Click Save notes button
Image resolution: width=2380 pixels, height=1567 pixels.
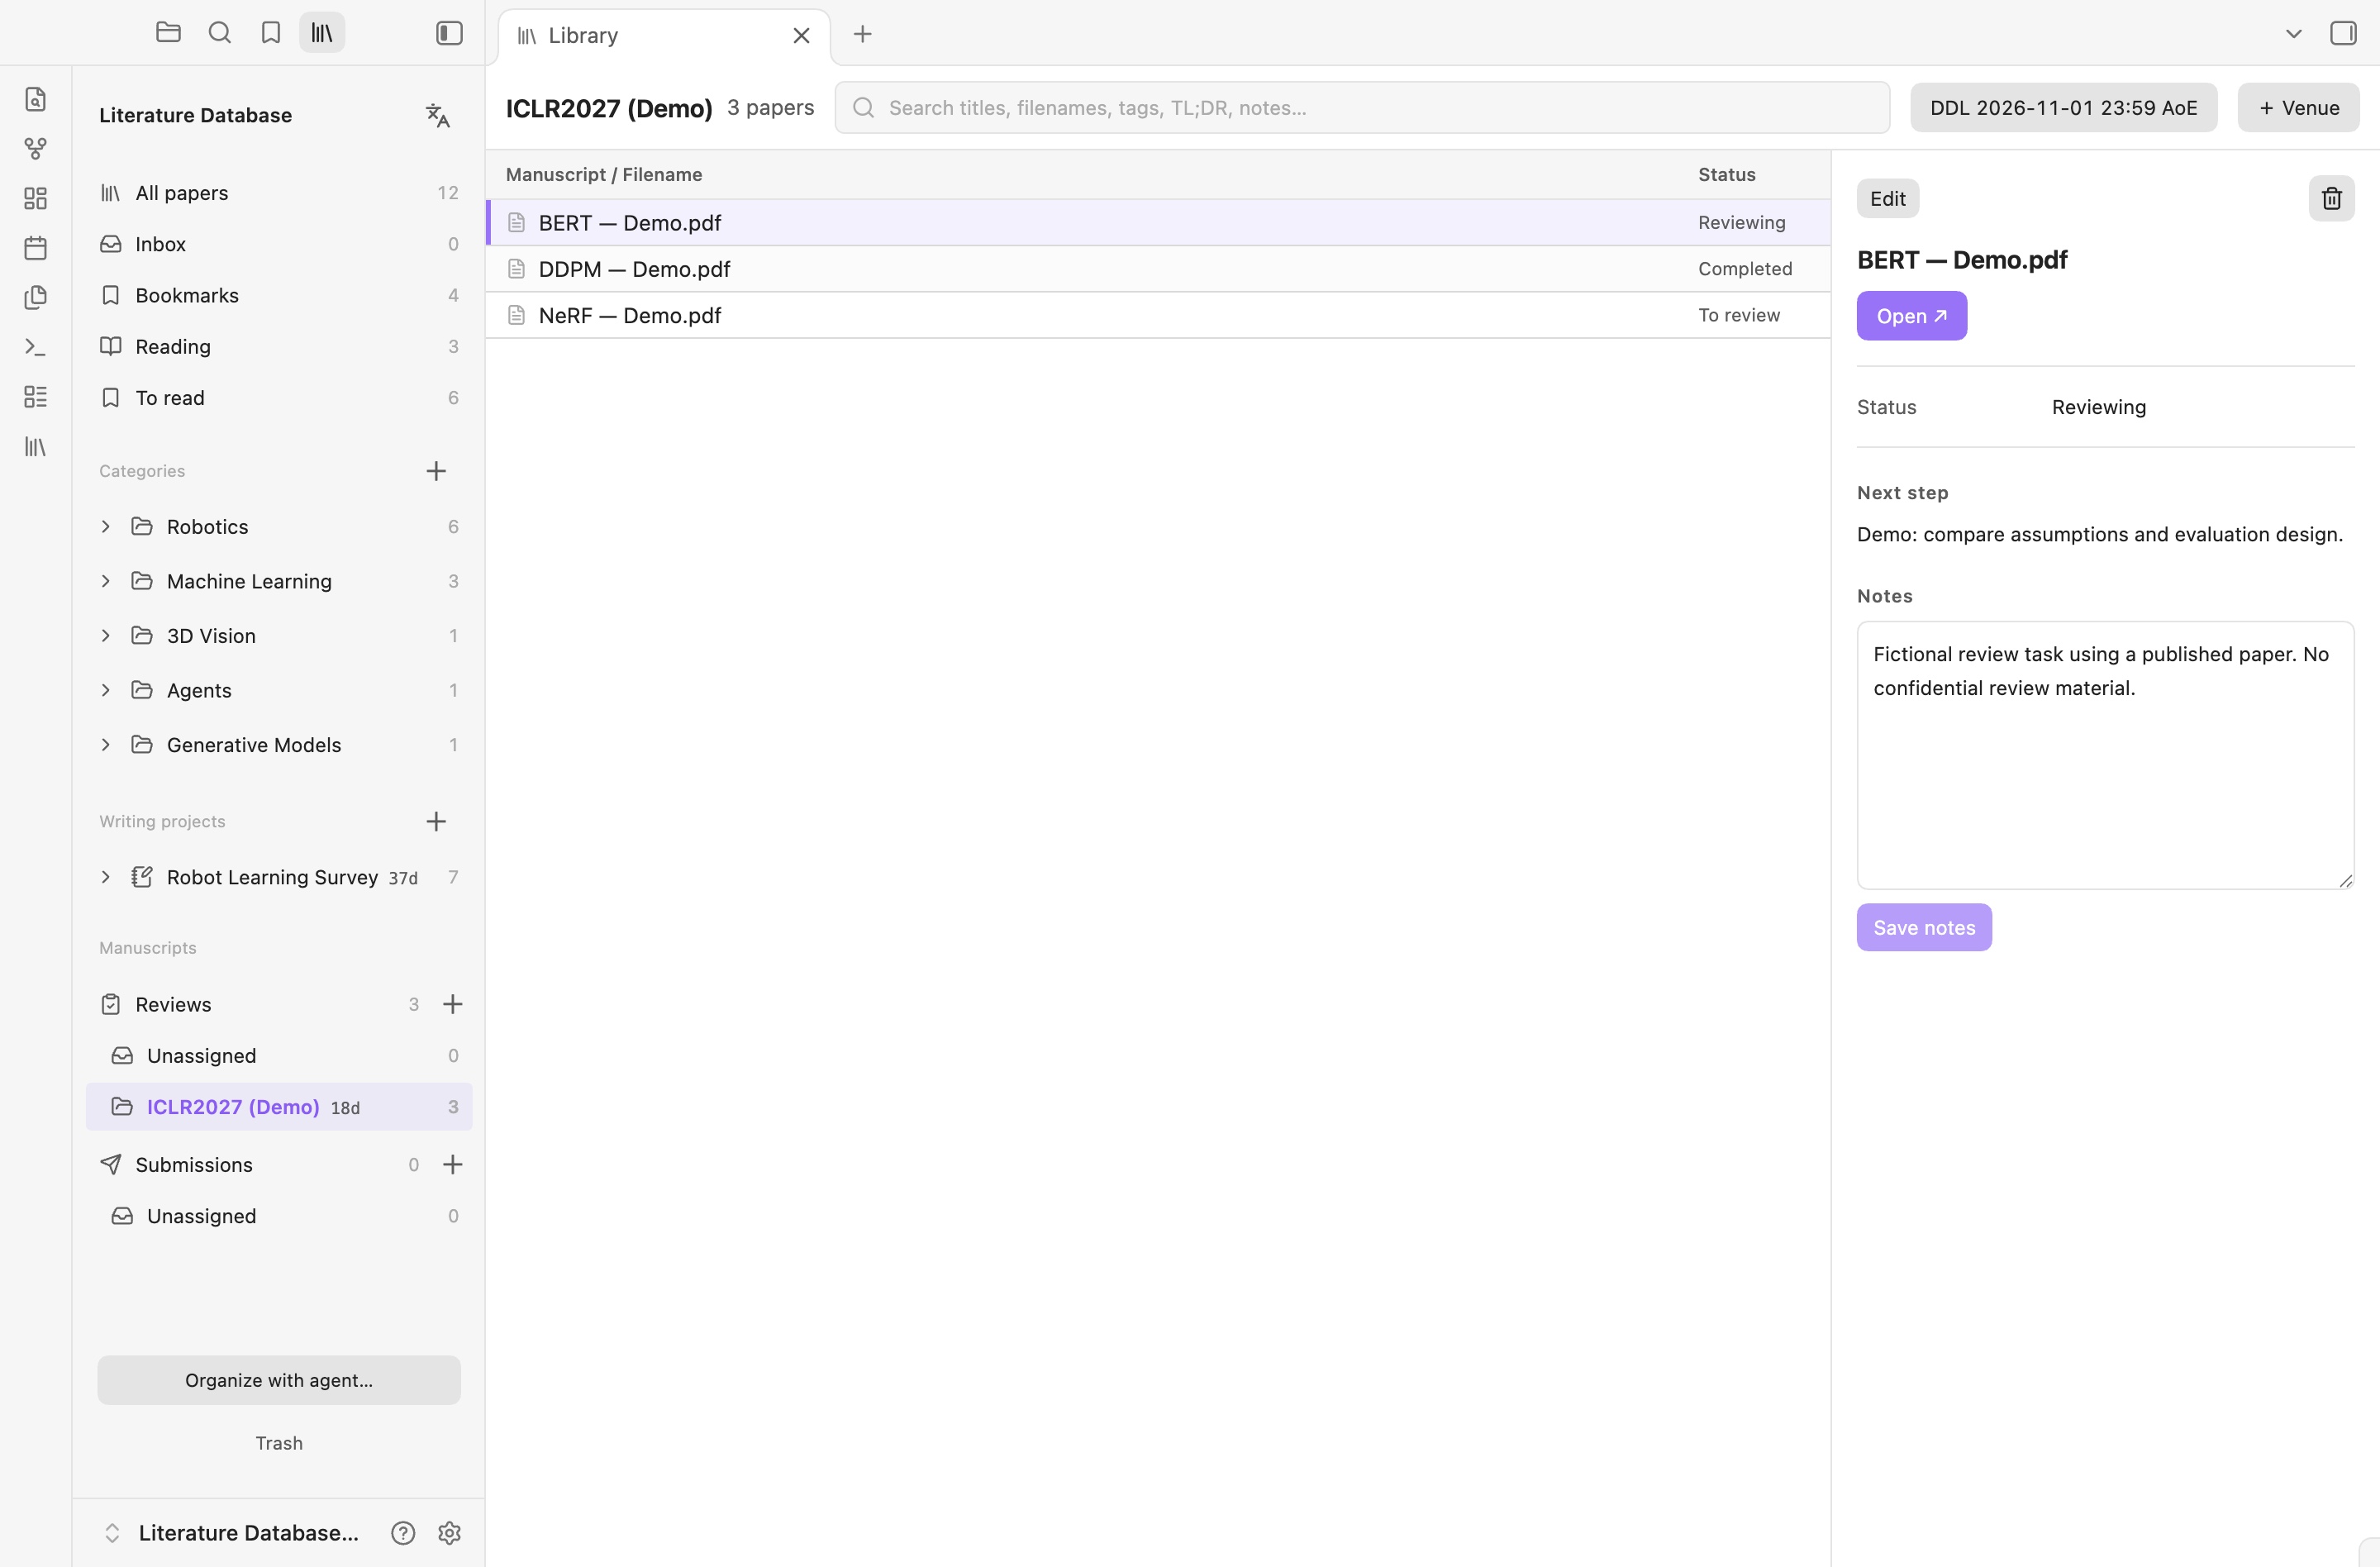1924,928
